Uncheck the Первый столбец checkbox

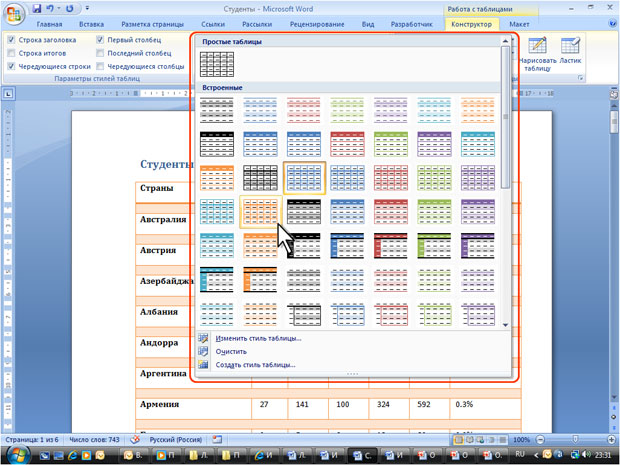(x=100, y=40)
